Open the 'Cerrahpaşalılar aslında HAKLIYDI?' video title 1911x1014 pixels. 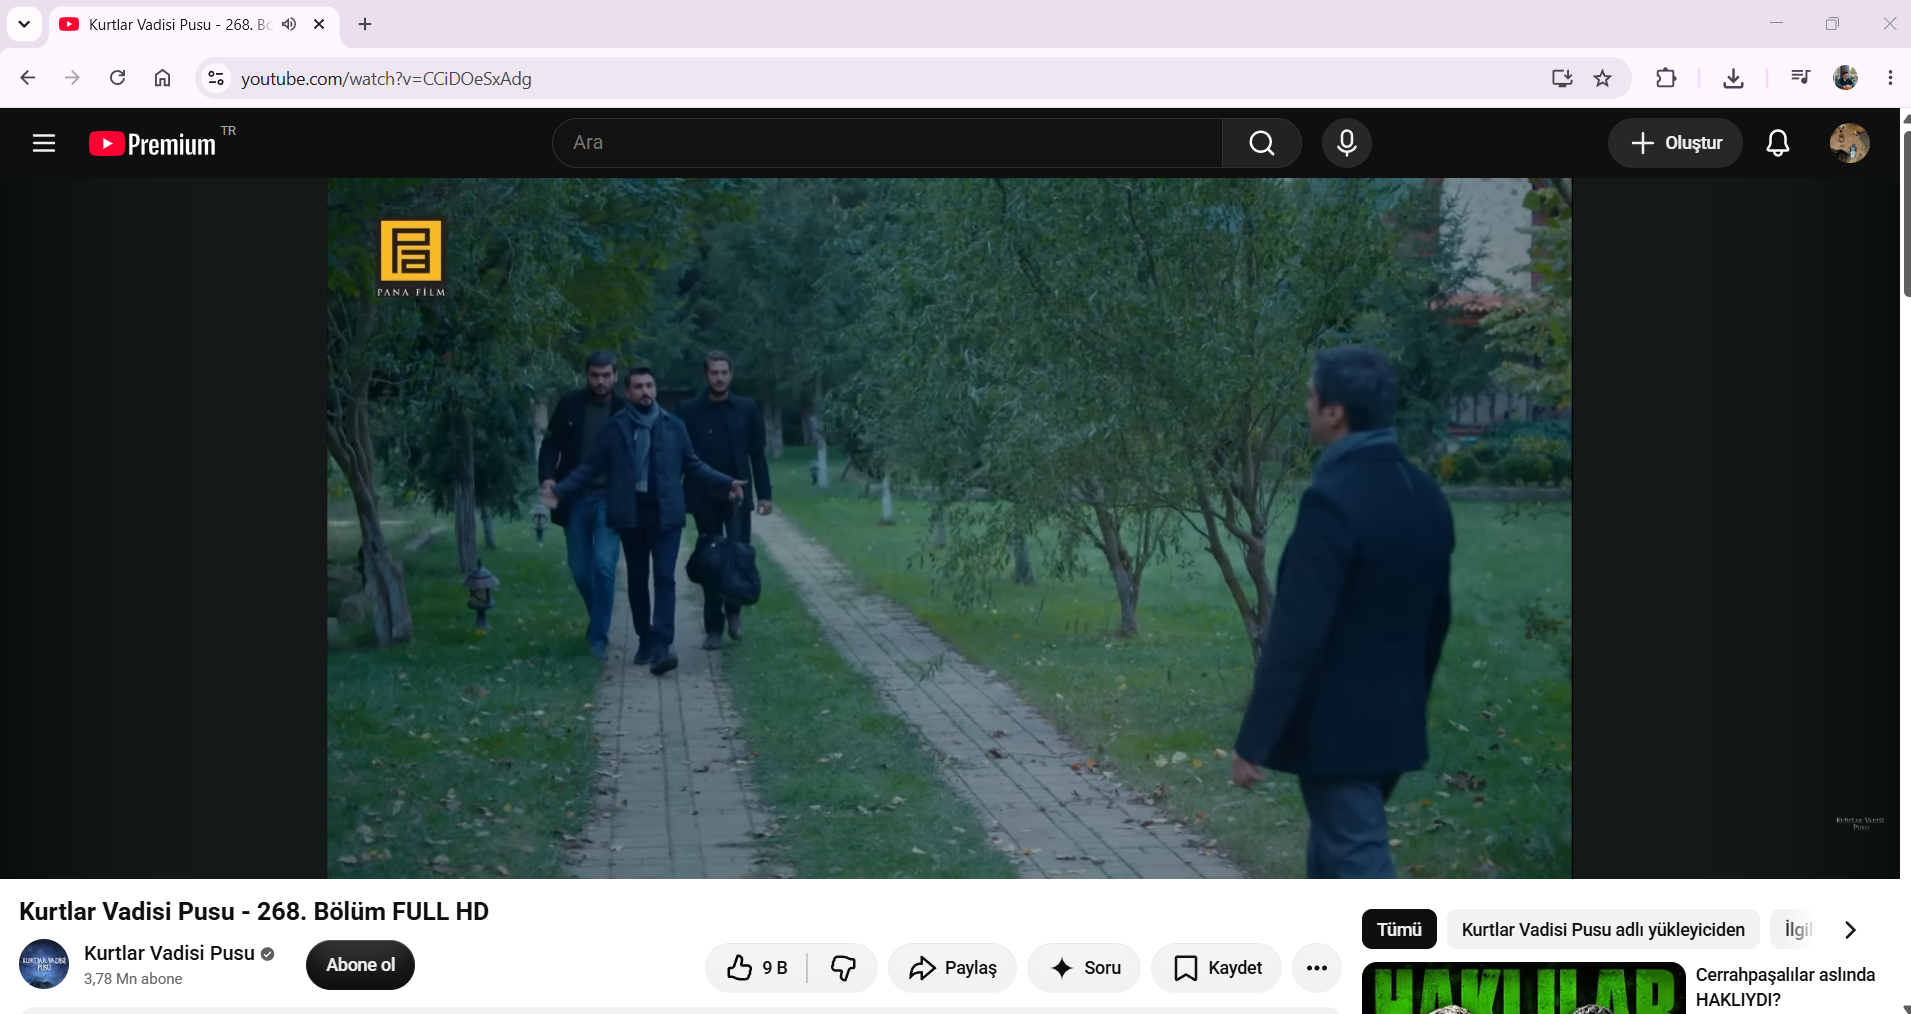coord(1785,987)
